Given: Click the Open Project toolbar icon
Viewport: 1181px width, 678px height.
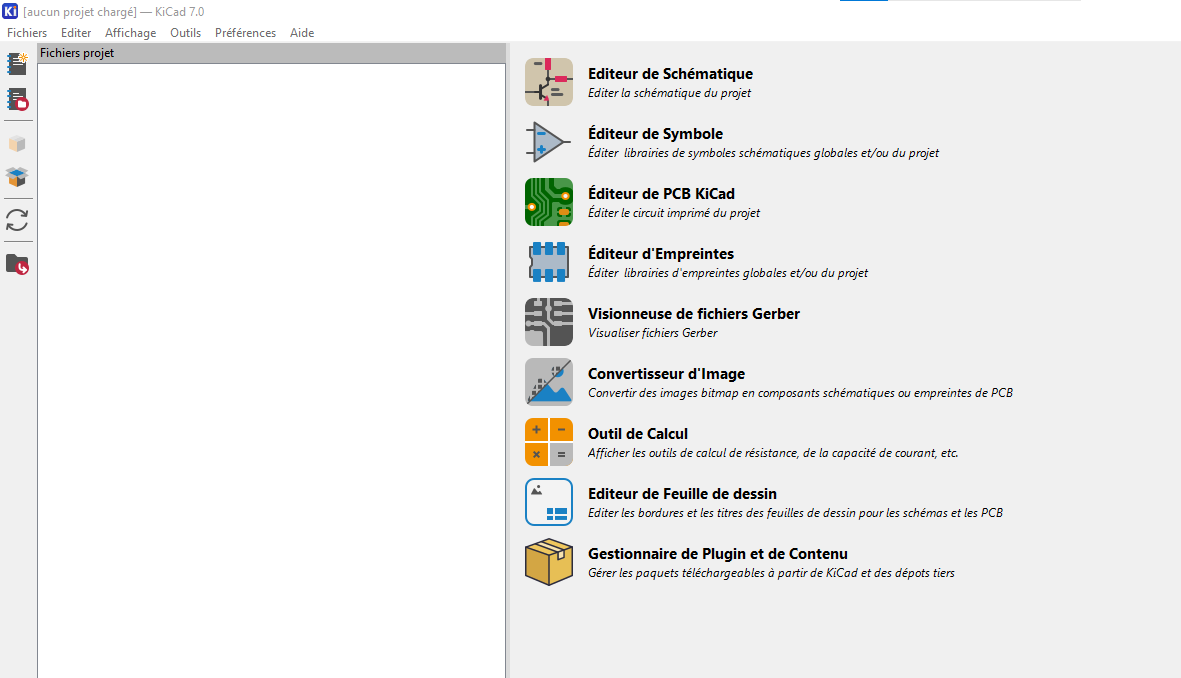Looking at the screenshot, I should point(17,99).
